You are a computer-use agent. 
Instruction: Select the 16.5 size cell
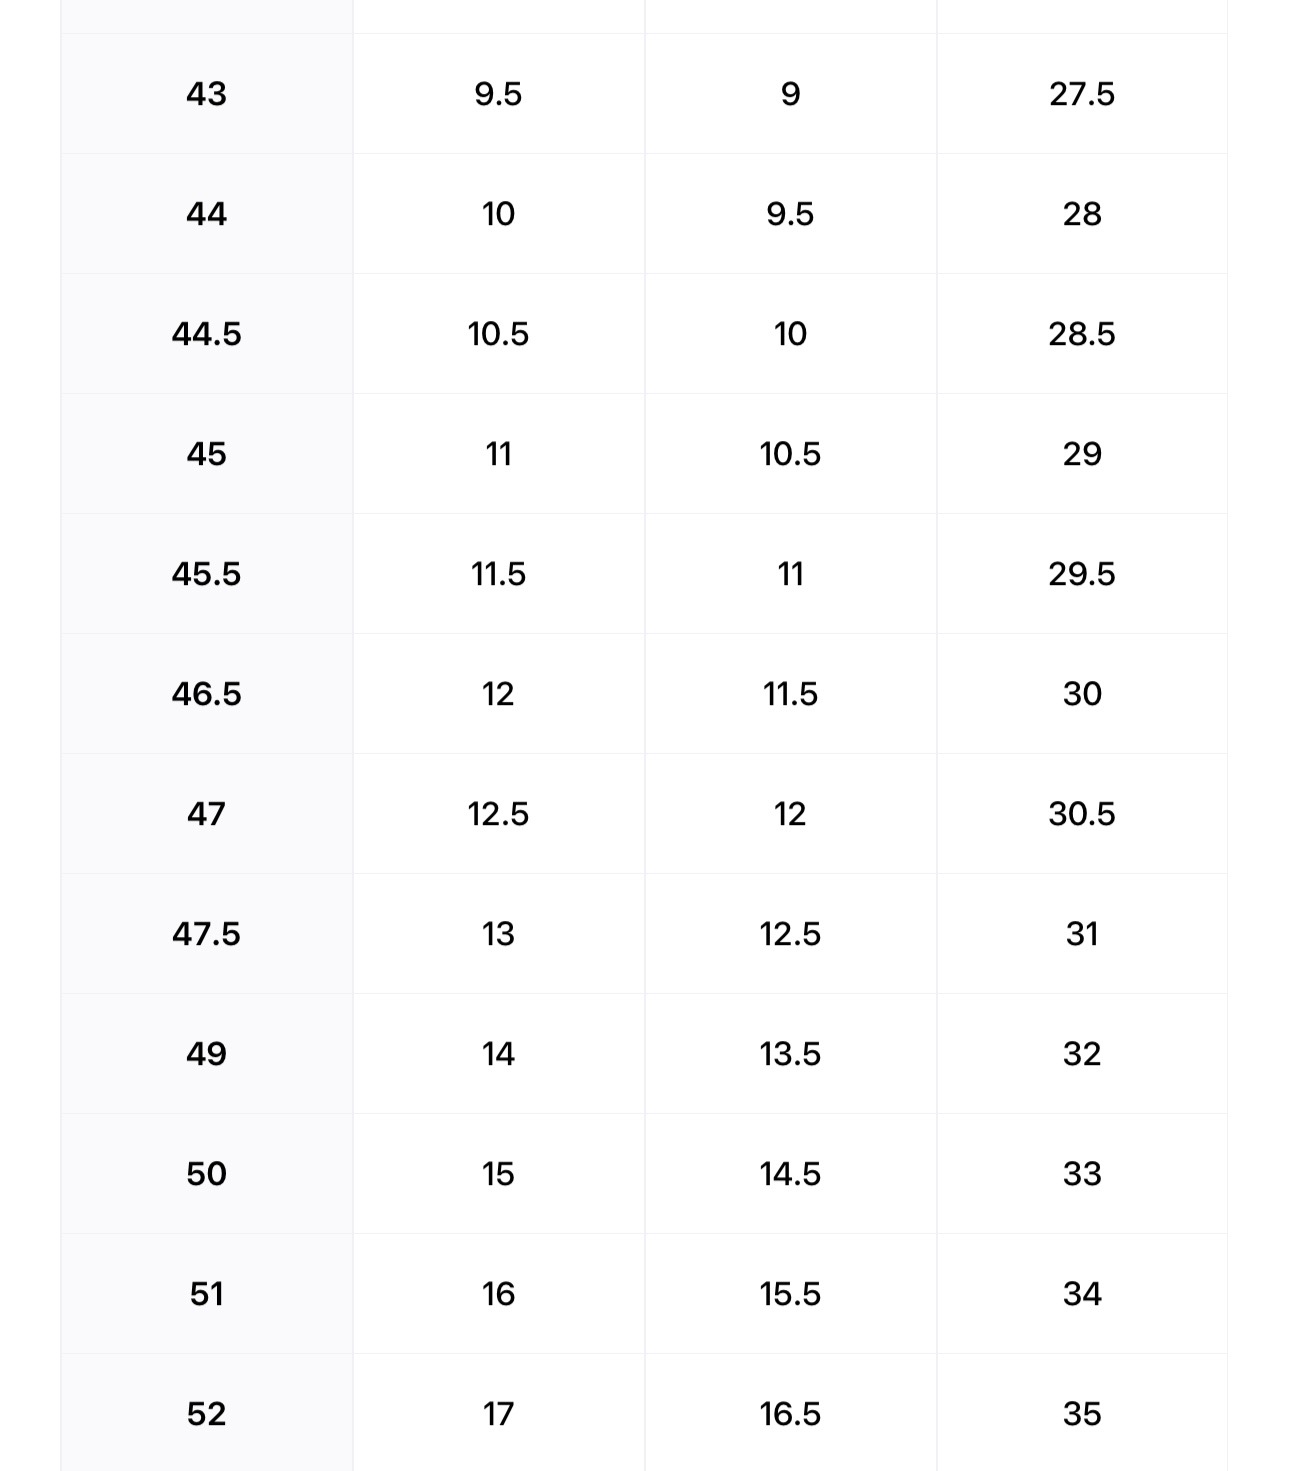pos(790,1414)
